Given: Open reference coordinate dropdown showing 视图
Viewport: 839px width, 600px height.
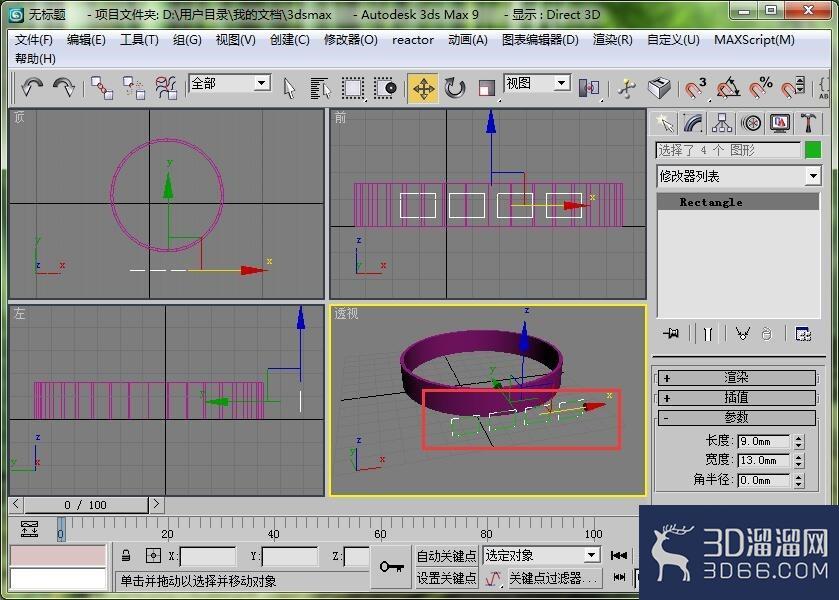Looking at the screenshot, I should pos(536,83).
